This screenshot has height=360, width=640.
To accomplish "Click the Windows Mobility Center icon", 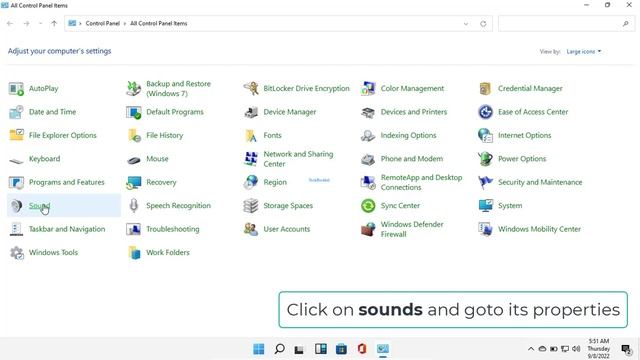I will pos(485,229).
